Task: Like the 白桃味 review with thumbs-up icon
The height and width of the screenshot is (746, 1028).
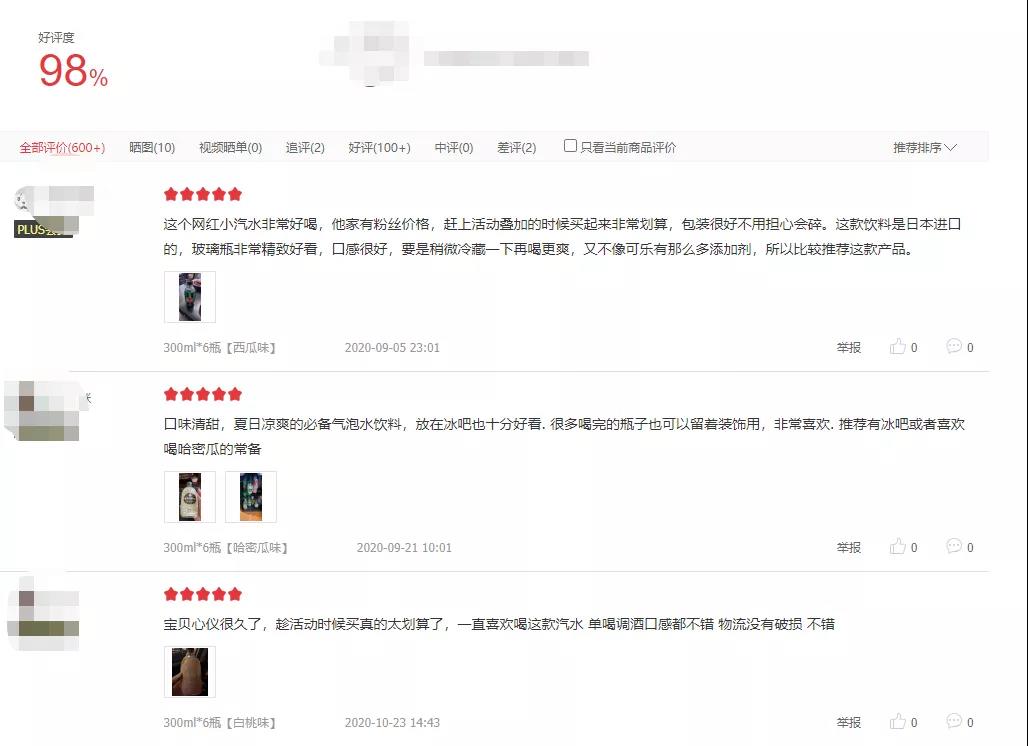Action: coord(898,722)
